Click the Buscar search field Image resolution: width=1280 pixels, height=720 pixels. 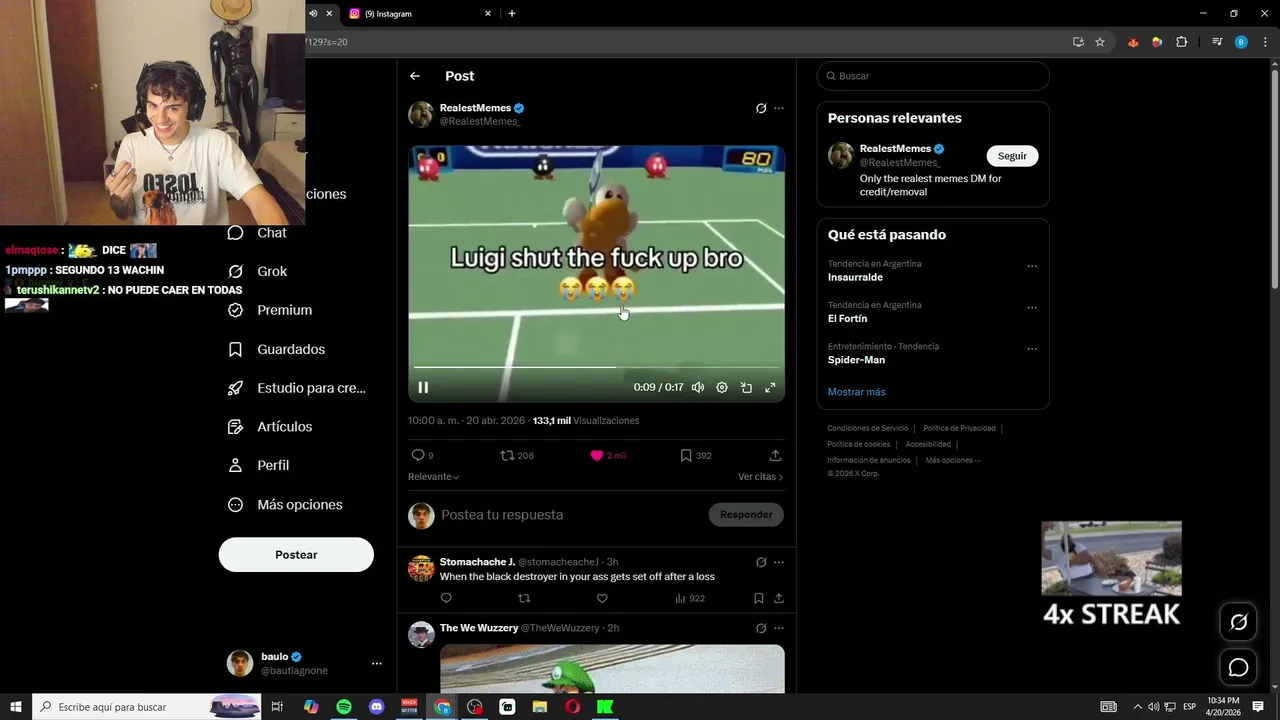coord(933,76)
